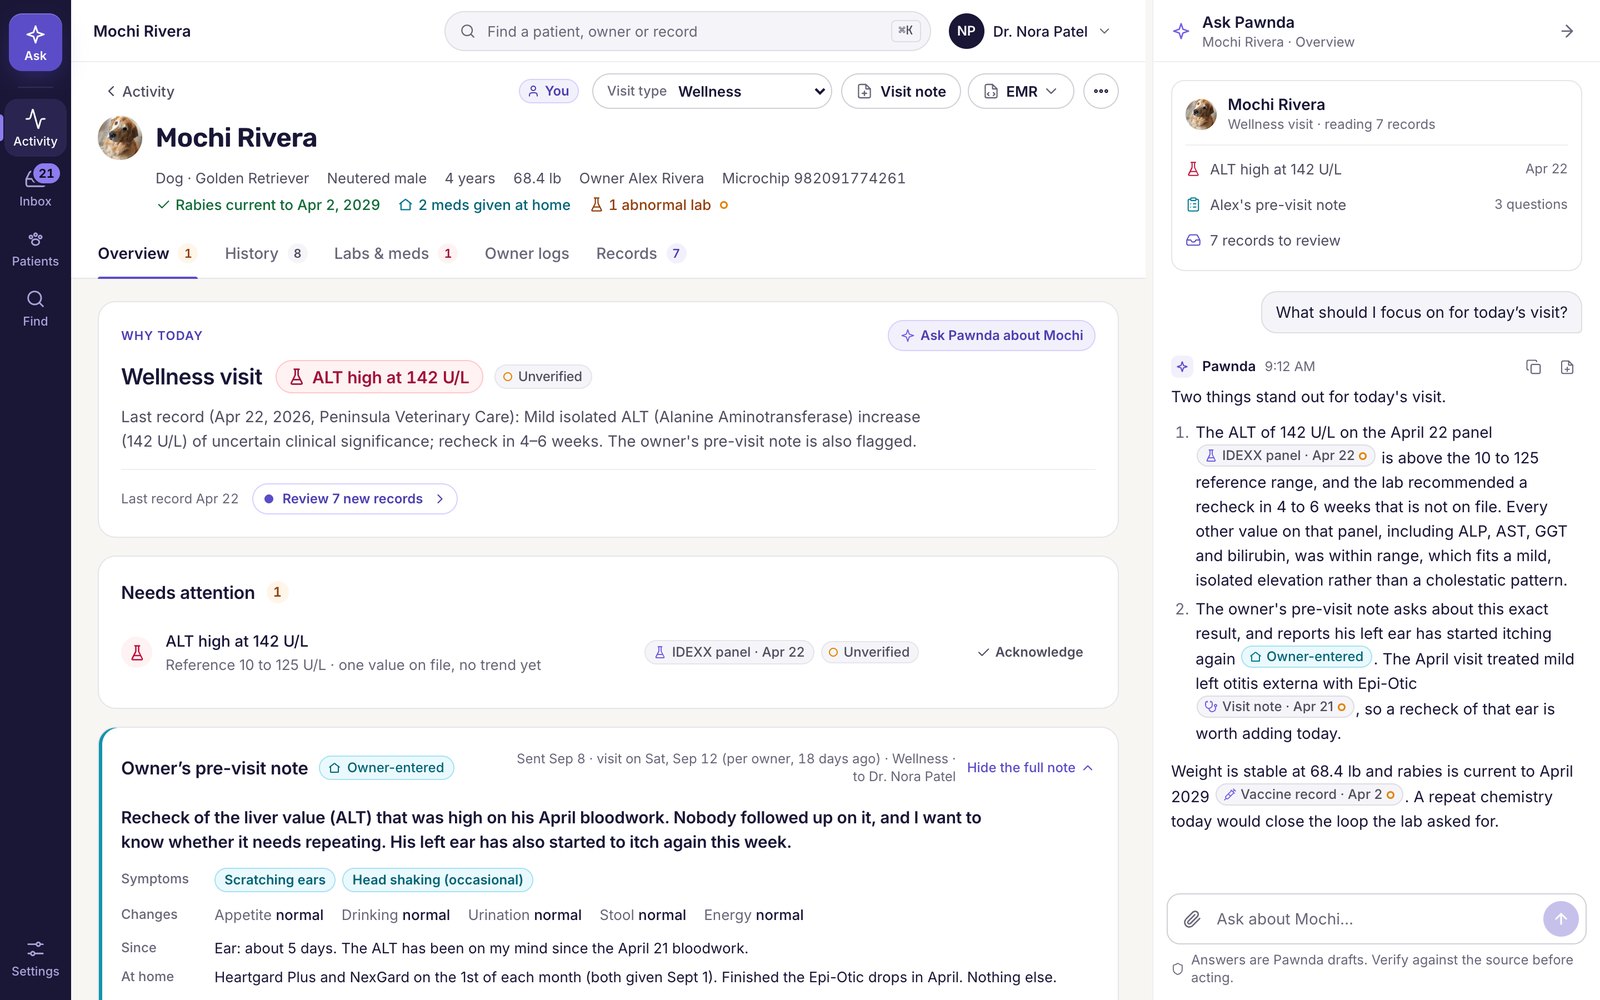Switch to the Labs & meds tab

394,254
